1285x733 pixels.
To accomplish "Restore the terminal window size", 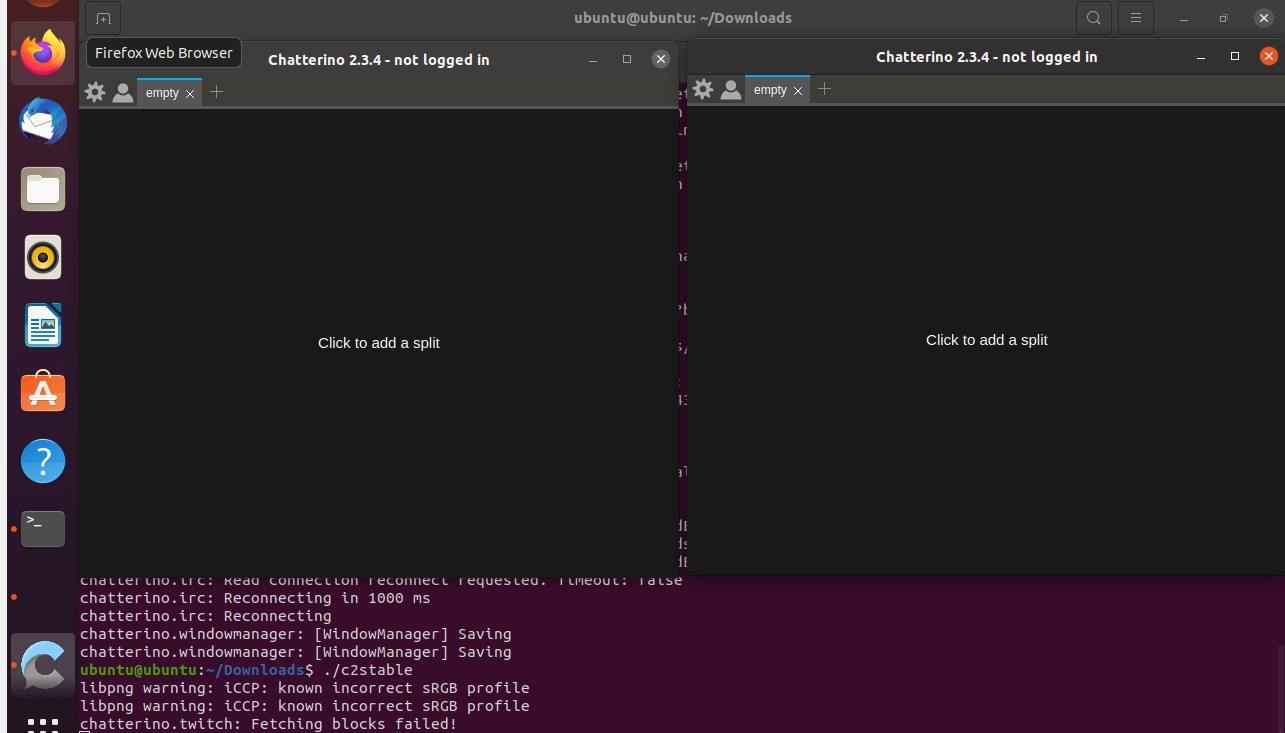I will coord(1224,18).
